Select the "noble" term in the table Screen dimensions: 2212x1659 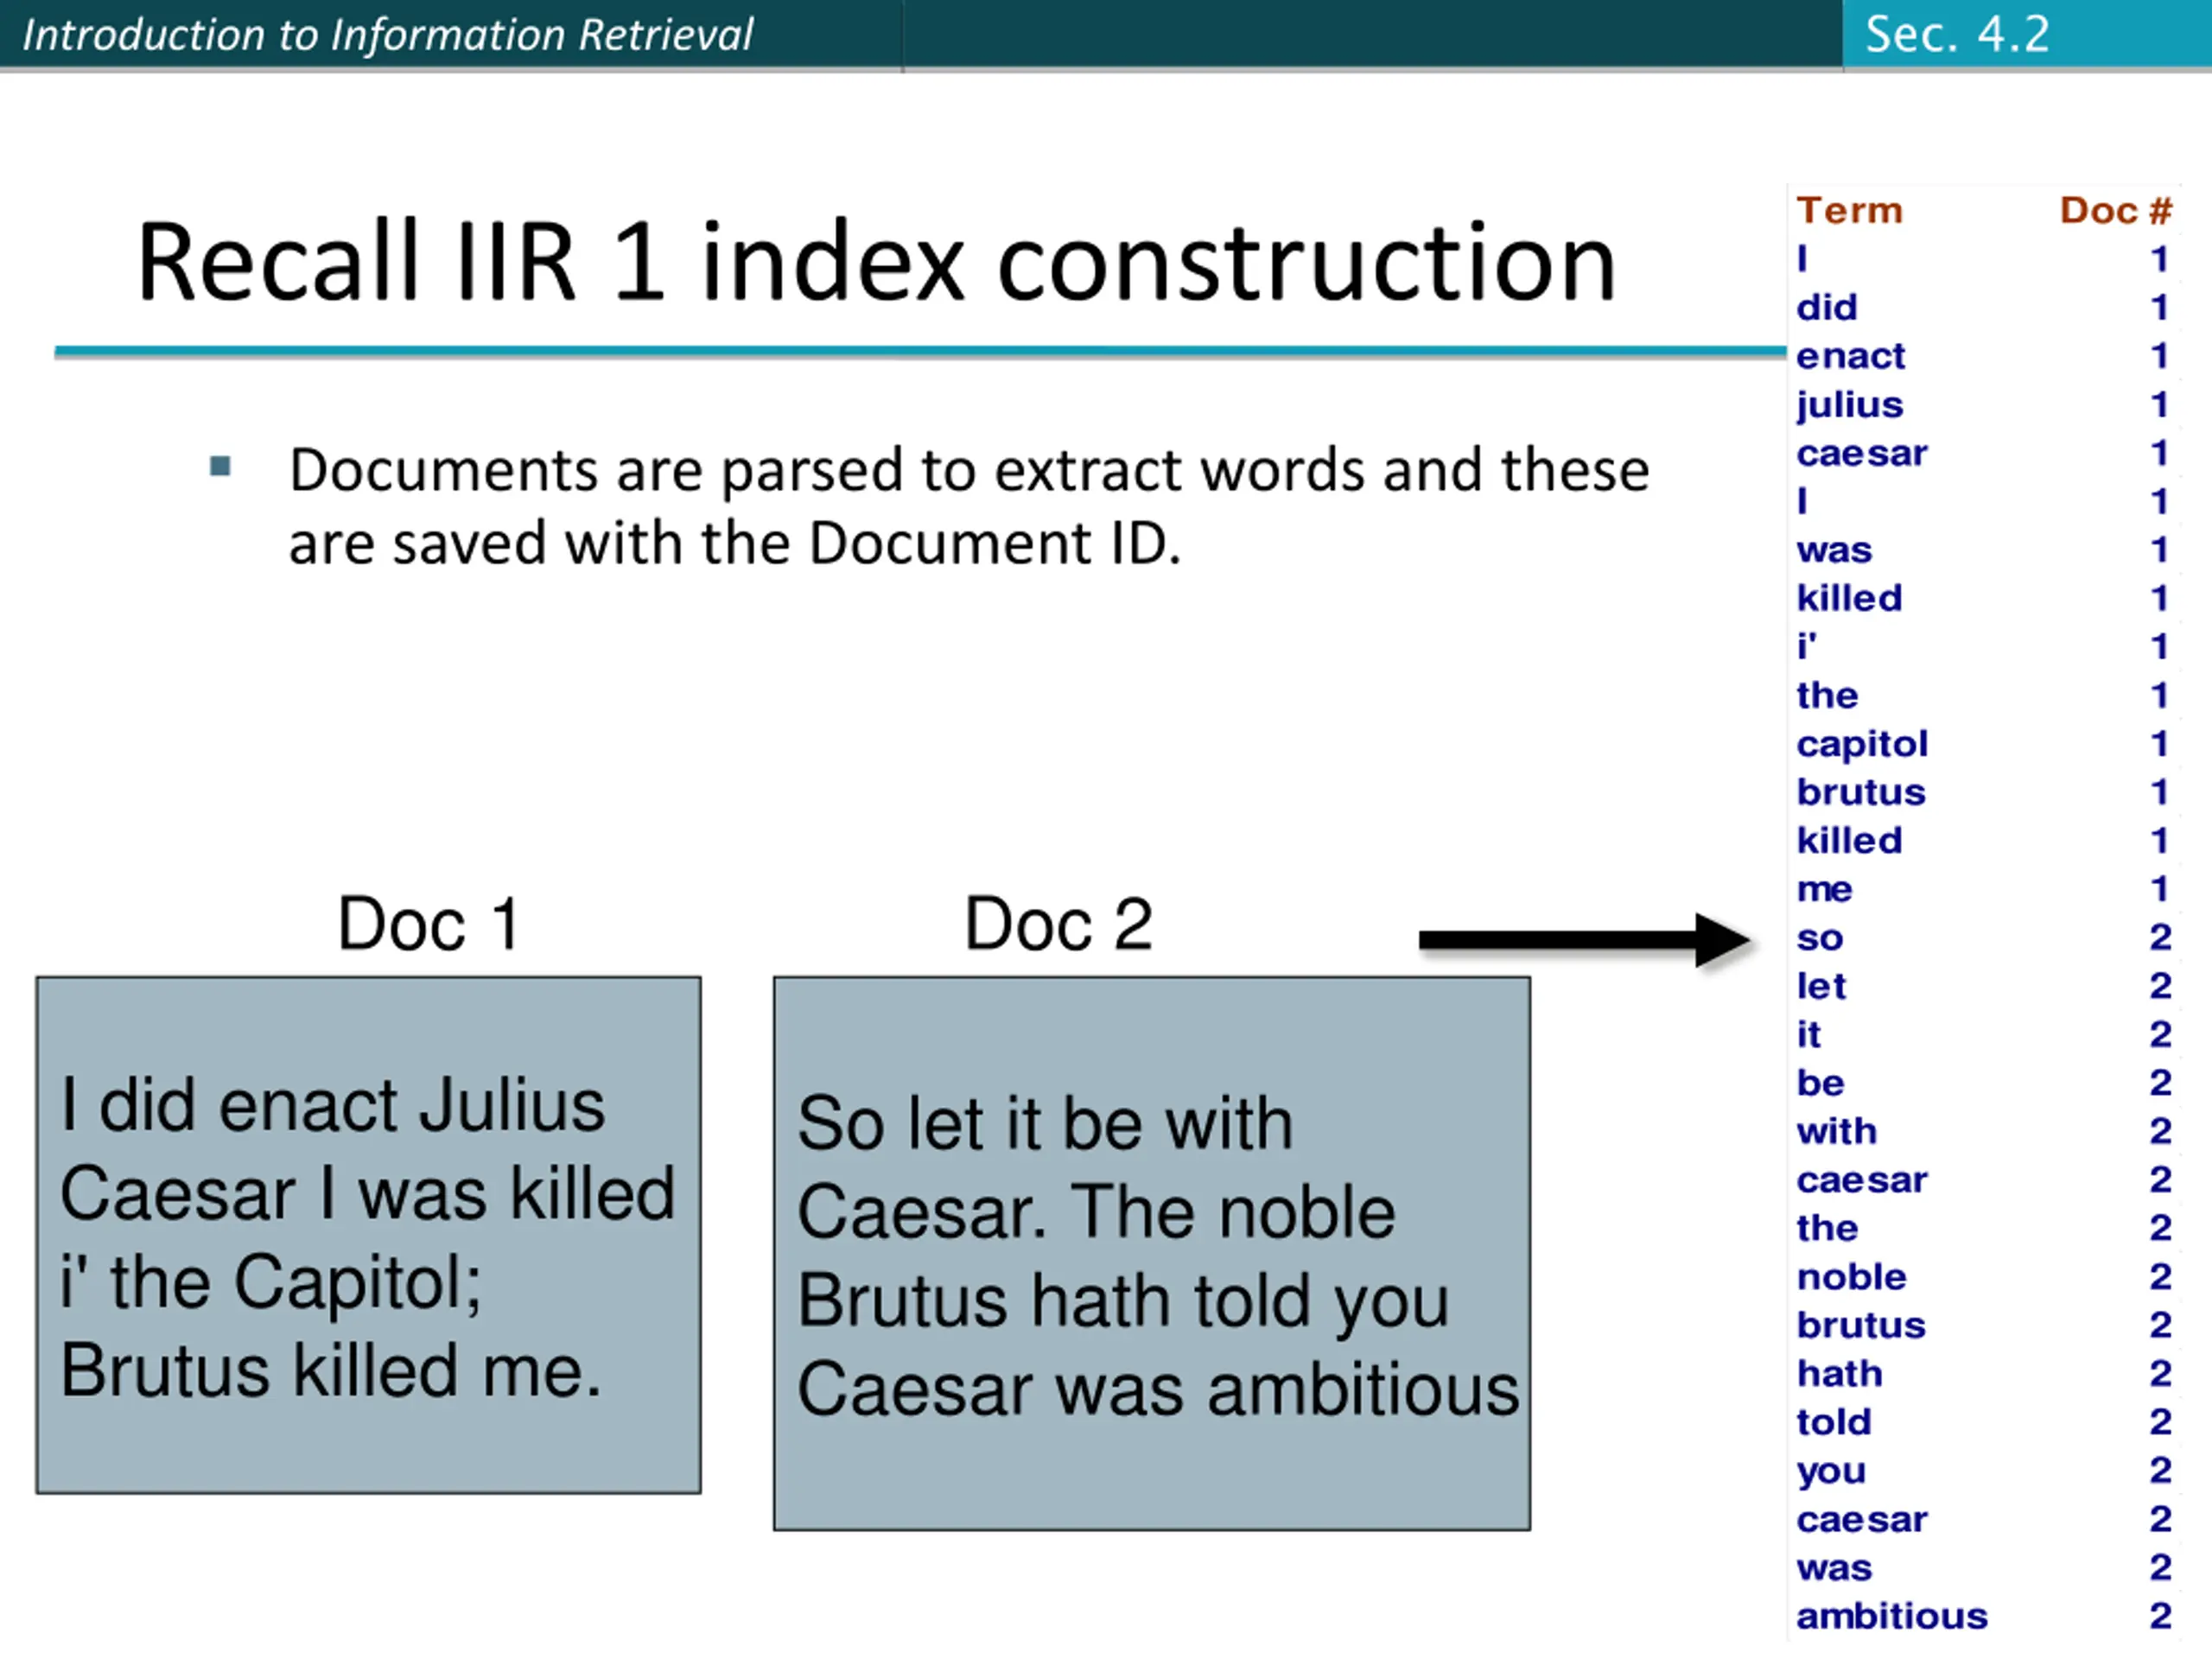pyautogui.click(x=1851, y=1277)
